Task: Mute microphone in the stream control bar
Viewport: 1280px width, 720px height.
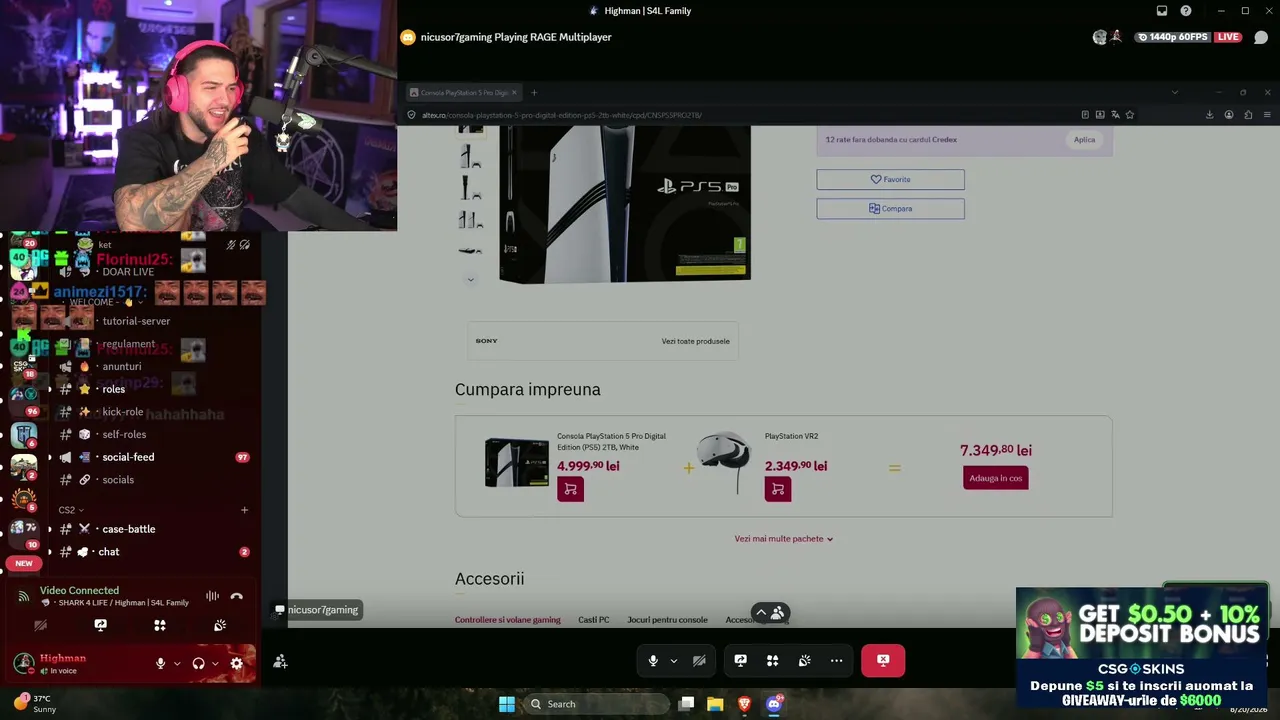Action: tap(653, 660)
